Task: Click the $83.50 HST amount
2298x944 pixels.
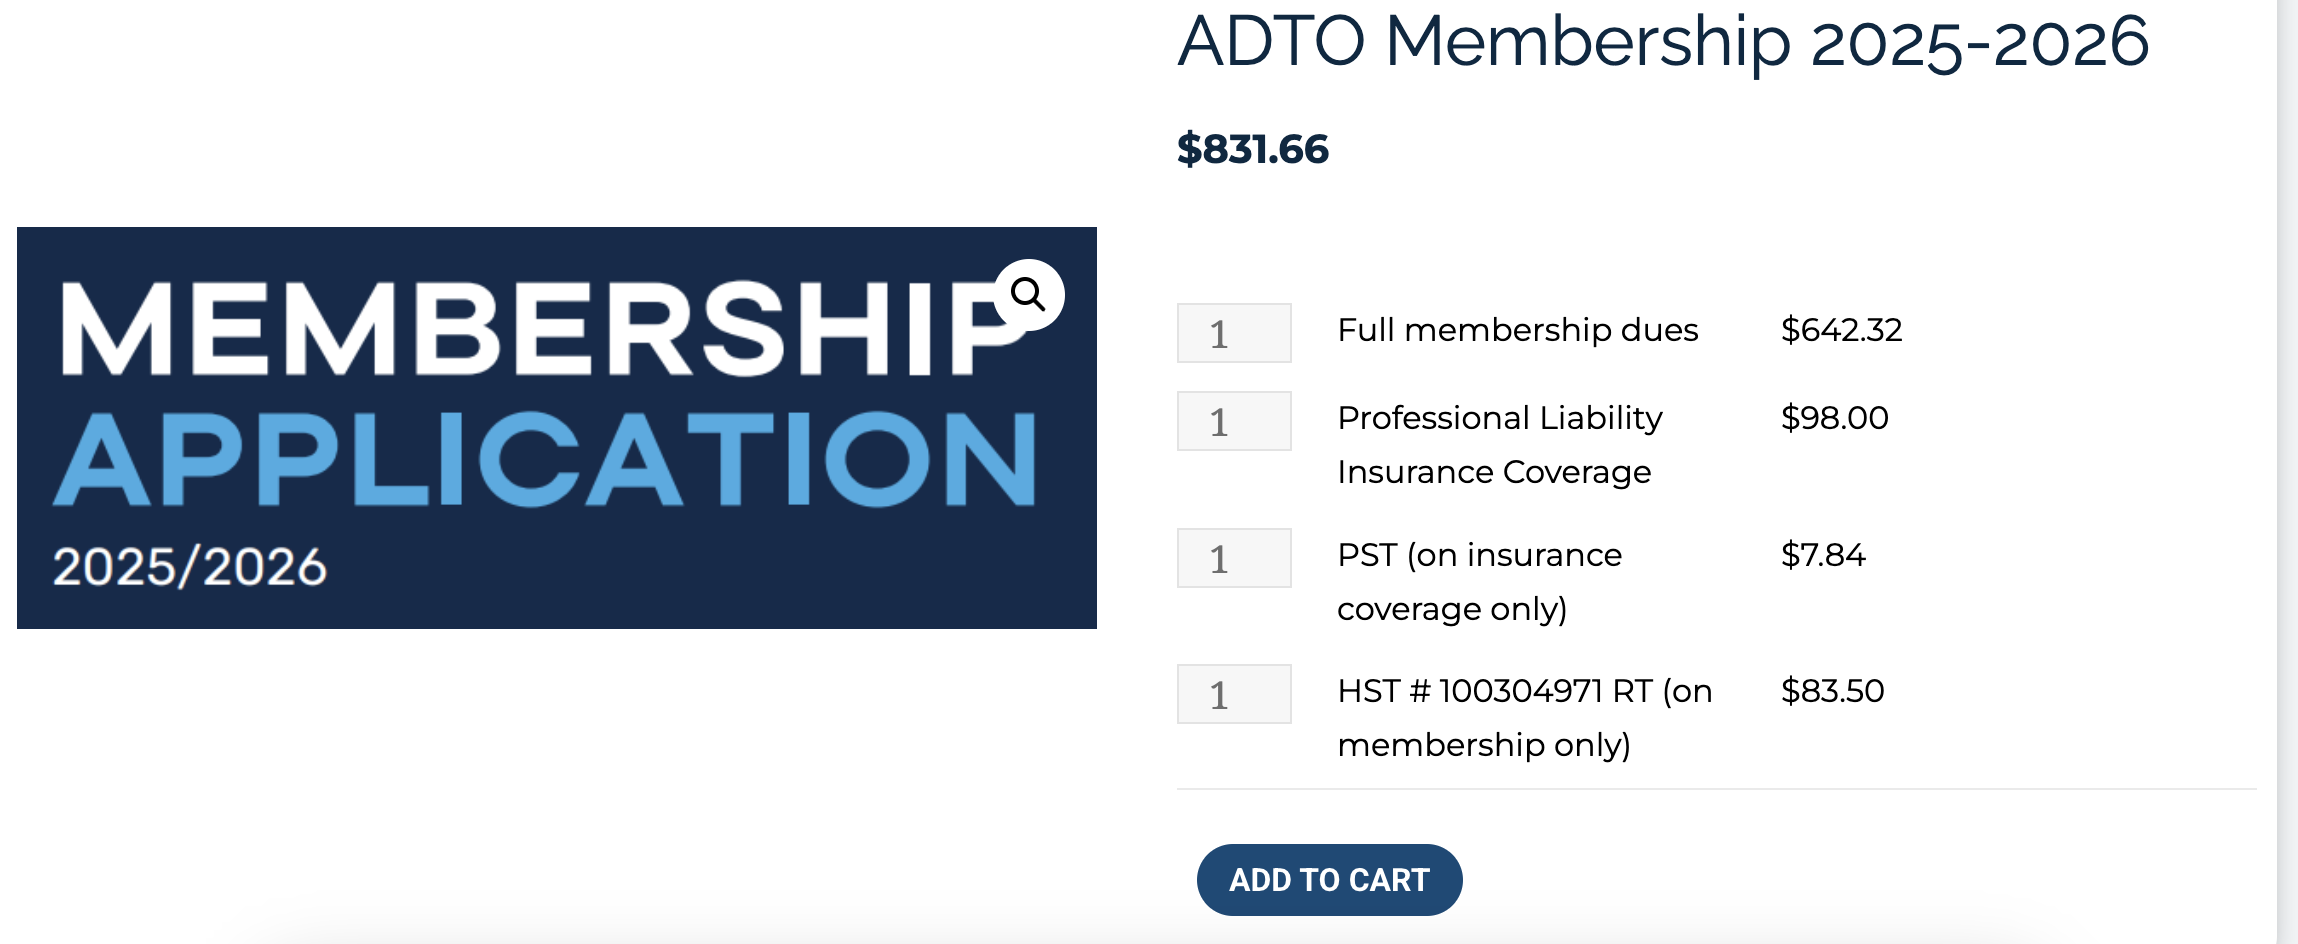Action: click(1832, 691)
